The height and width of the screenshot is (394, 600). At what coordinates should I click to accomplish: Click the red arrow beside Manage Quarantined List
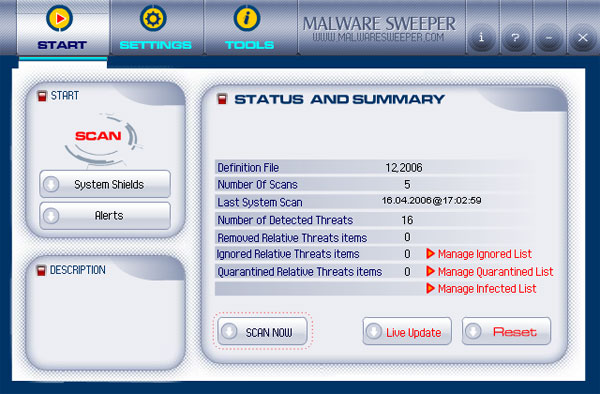[x=430, y=271]
